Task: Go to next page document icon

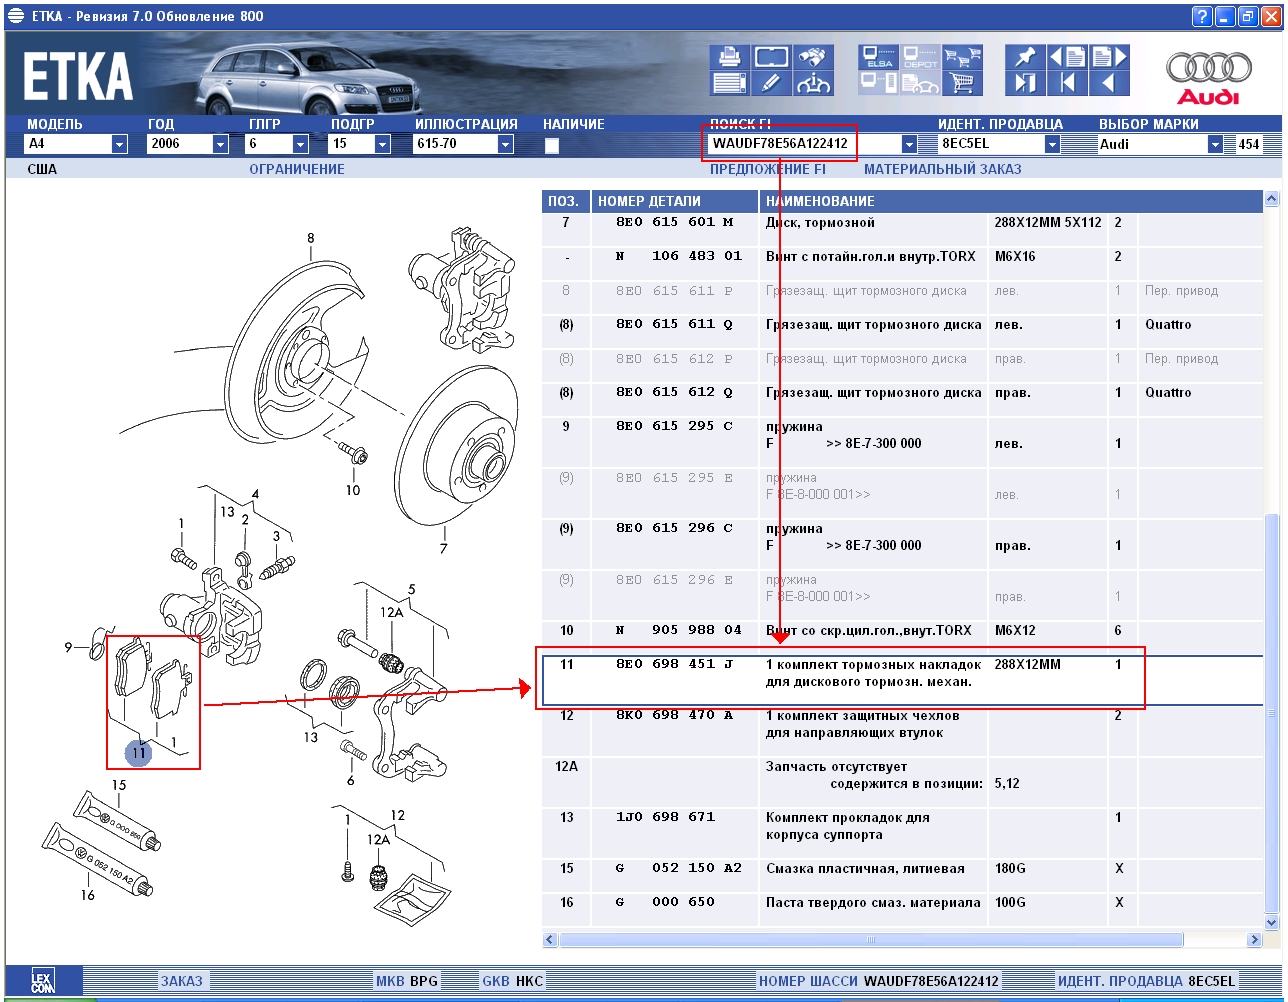Action: pos(1110,57)
